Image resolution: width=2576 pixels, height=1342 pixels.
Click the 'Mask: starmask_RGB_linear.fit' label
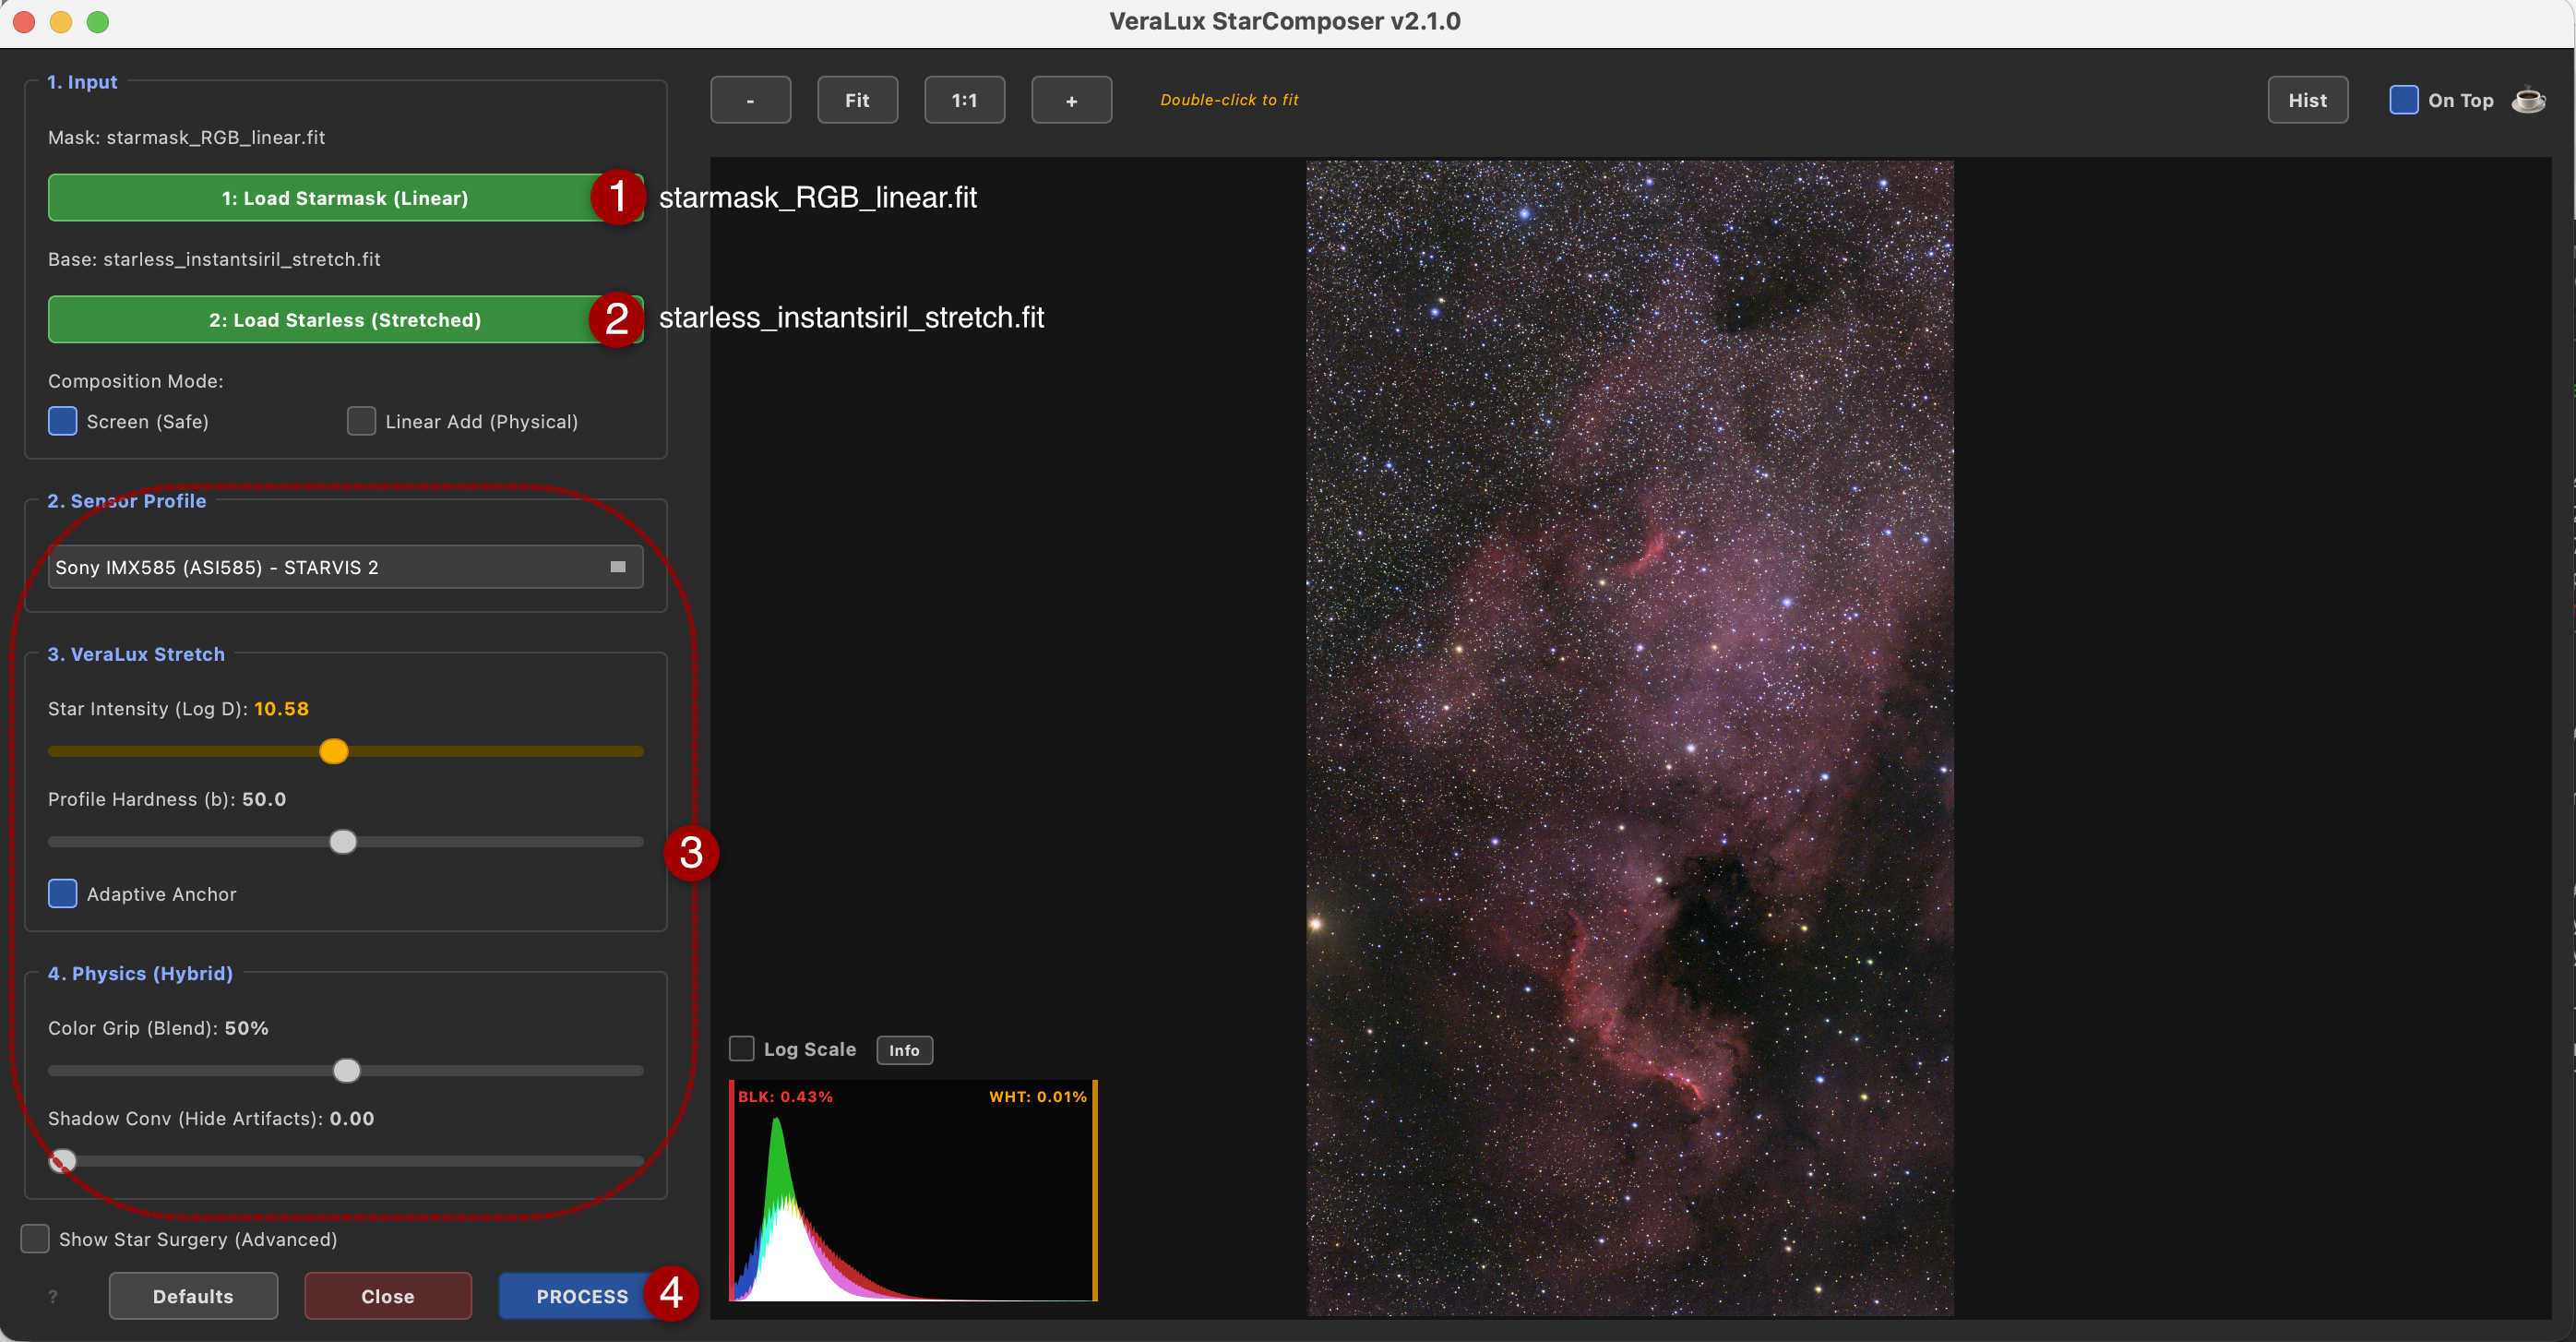tap(187, 137)
